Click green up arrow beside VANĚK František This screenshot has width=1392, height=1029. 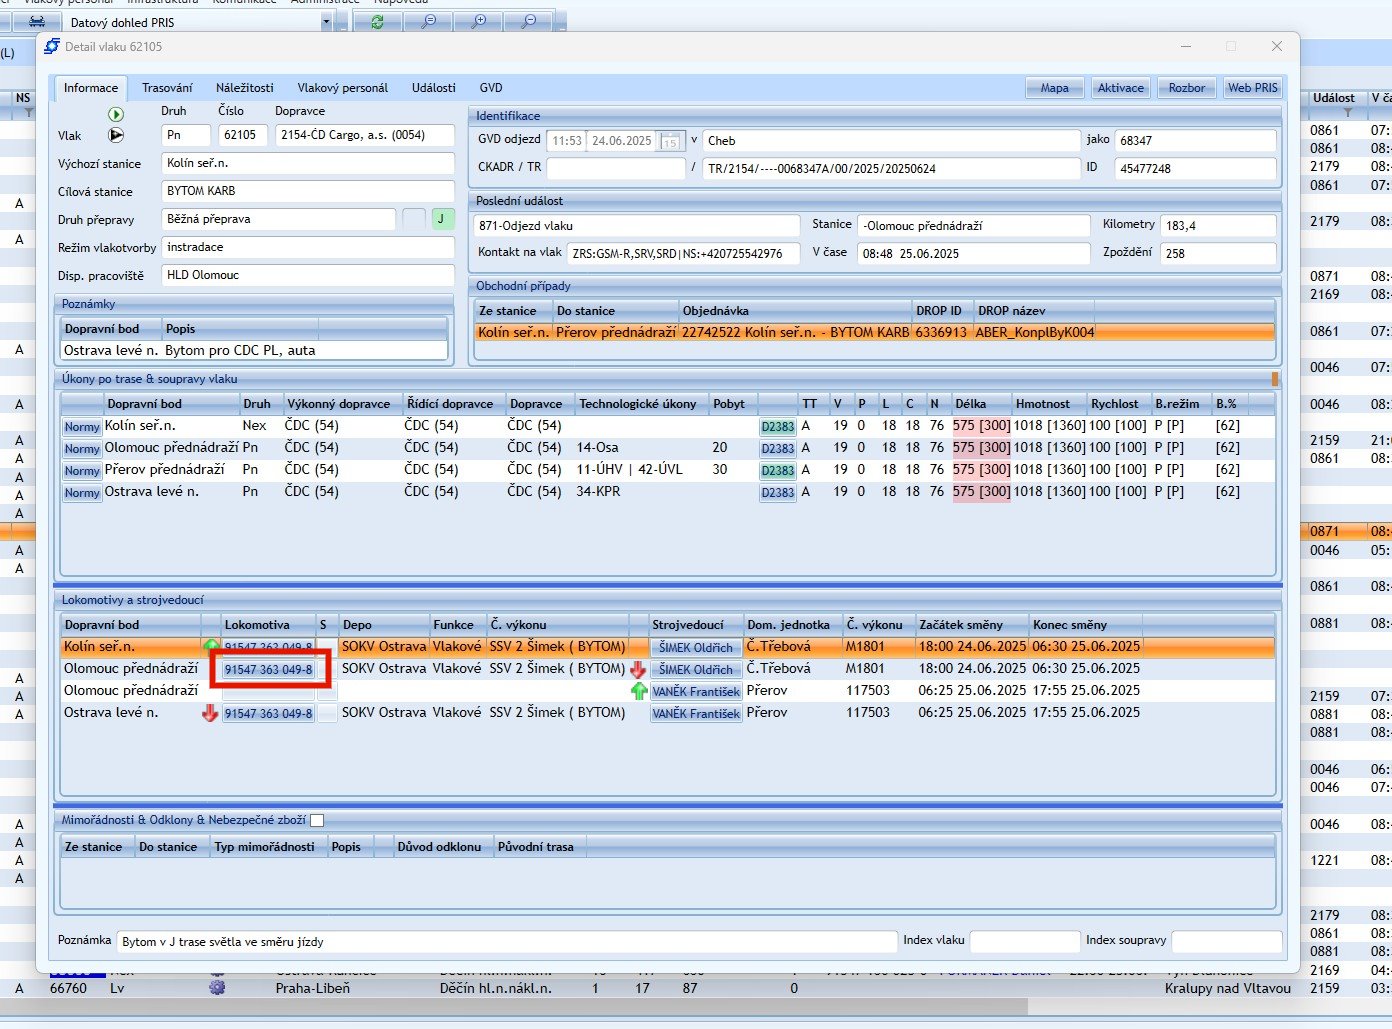(x=639, y=691)
